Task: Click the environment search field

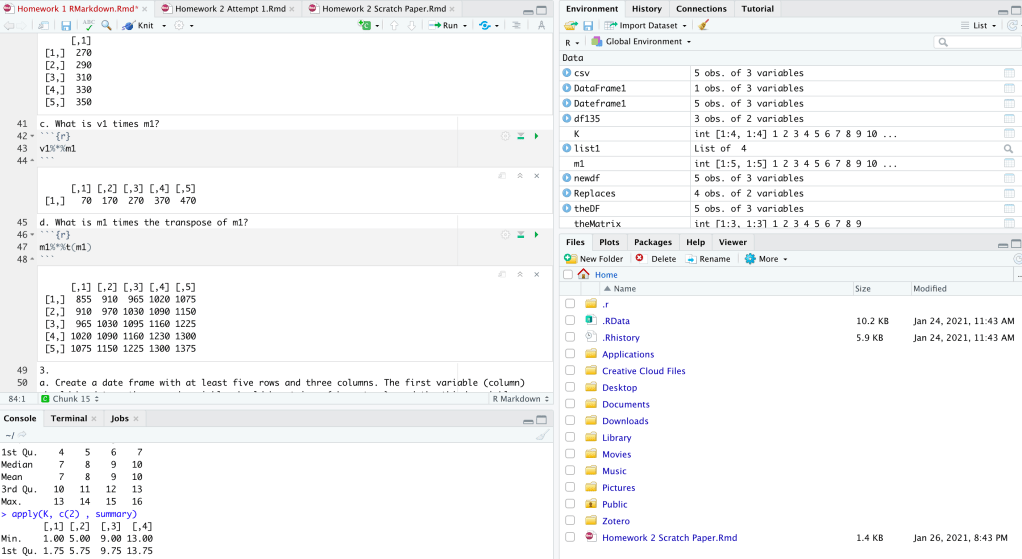Action: (x=977, y=42)
